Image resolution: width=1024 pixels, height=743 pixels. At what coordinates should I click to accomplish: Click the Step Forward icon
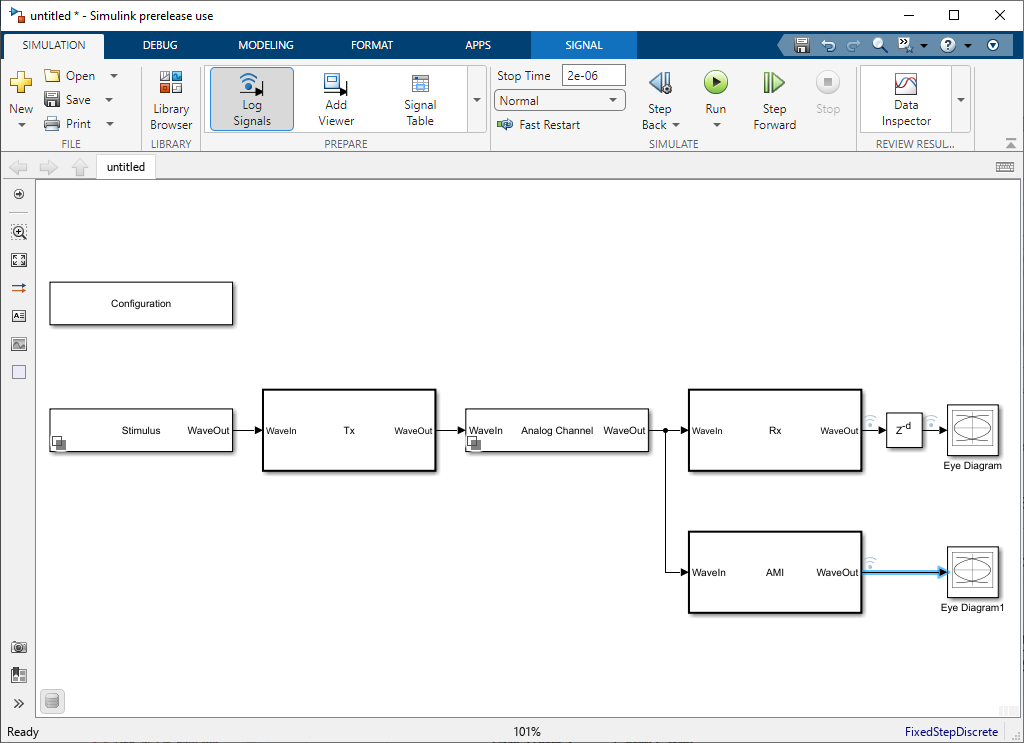pos(774,83)
